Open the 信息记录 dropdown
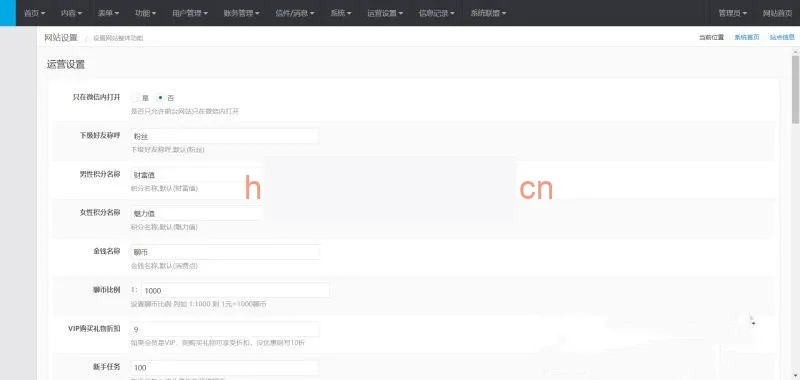 (437, 13)
